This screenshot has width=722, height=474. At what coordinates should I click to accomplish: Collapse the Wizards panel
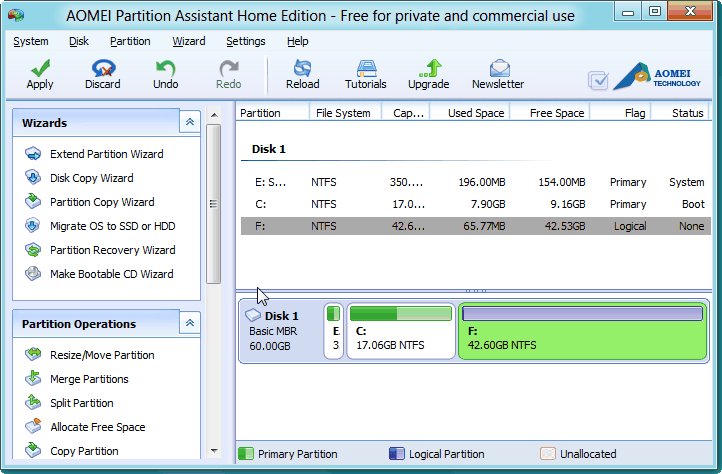pos(190,122)
